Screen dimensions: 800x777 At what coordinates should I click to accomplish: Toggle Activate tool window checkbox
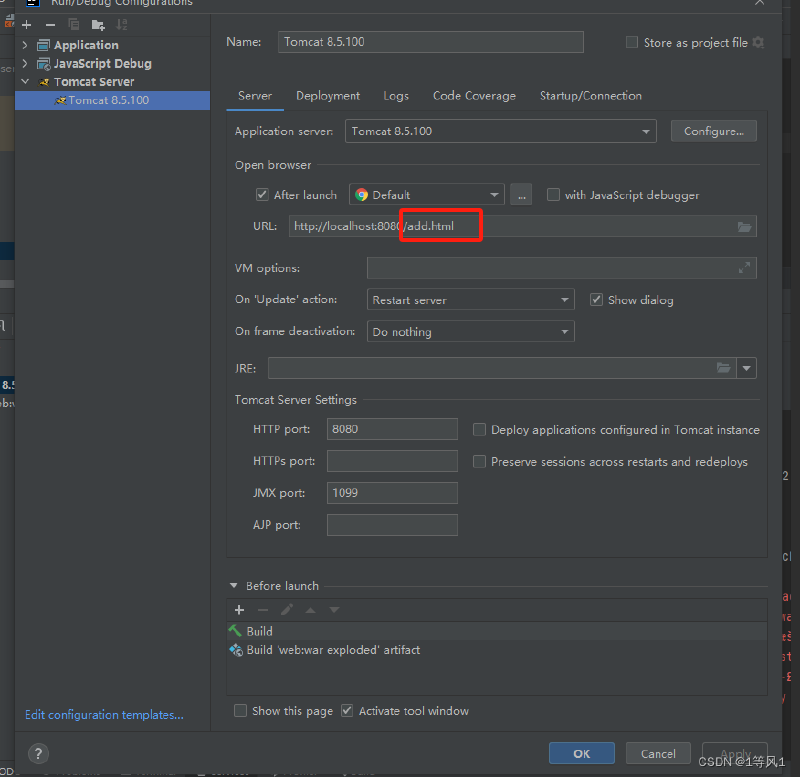347,711
